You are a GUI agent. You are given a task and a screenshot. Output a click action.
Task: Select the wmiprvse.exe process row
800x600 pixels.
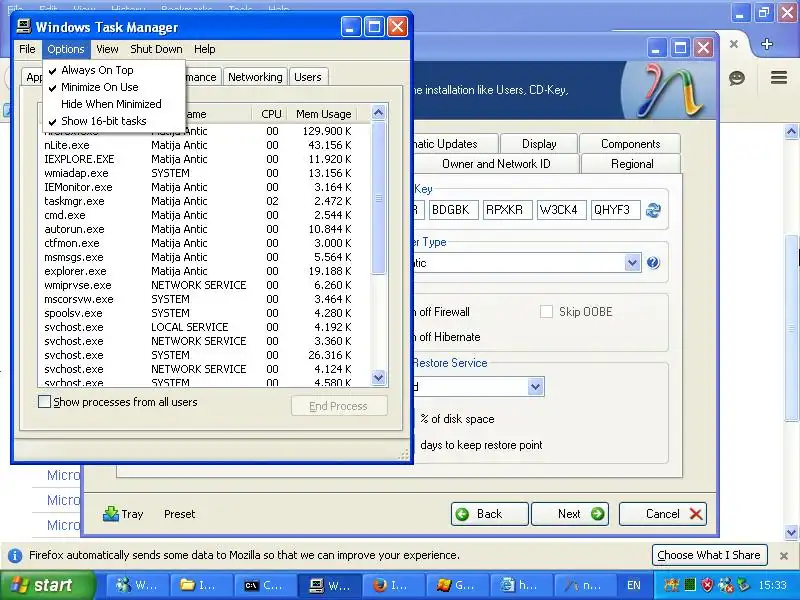tap(204, 285)
